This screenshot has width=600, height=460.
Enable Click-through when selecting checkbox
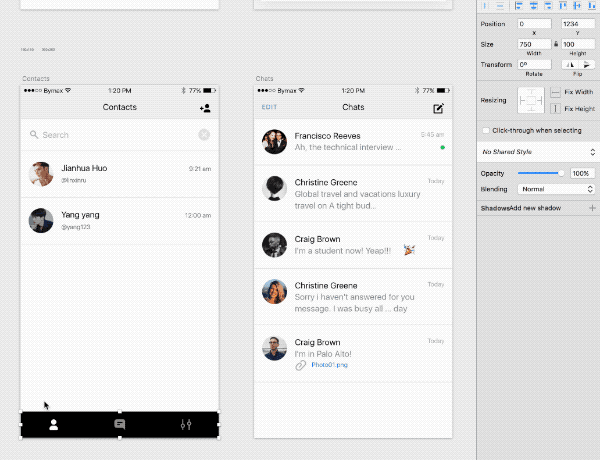pyautogui.click(x=486, y=130)
